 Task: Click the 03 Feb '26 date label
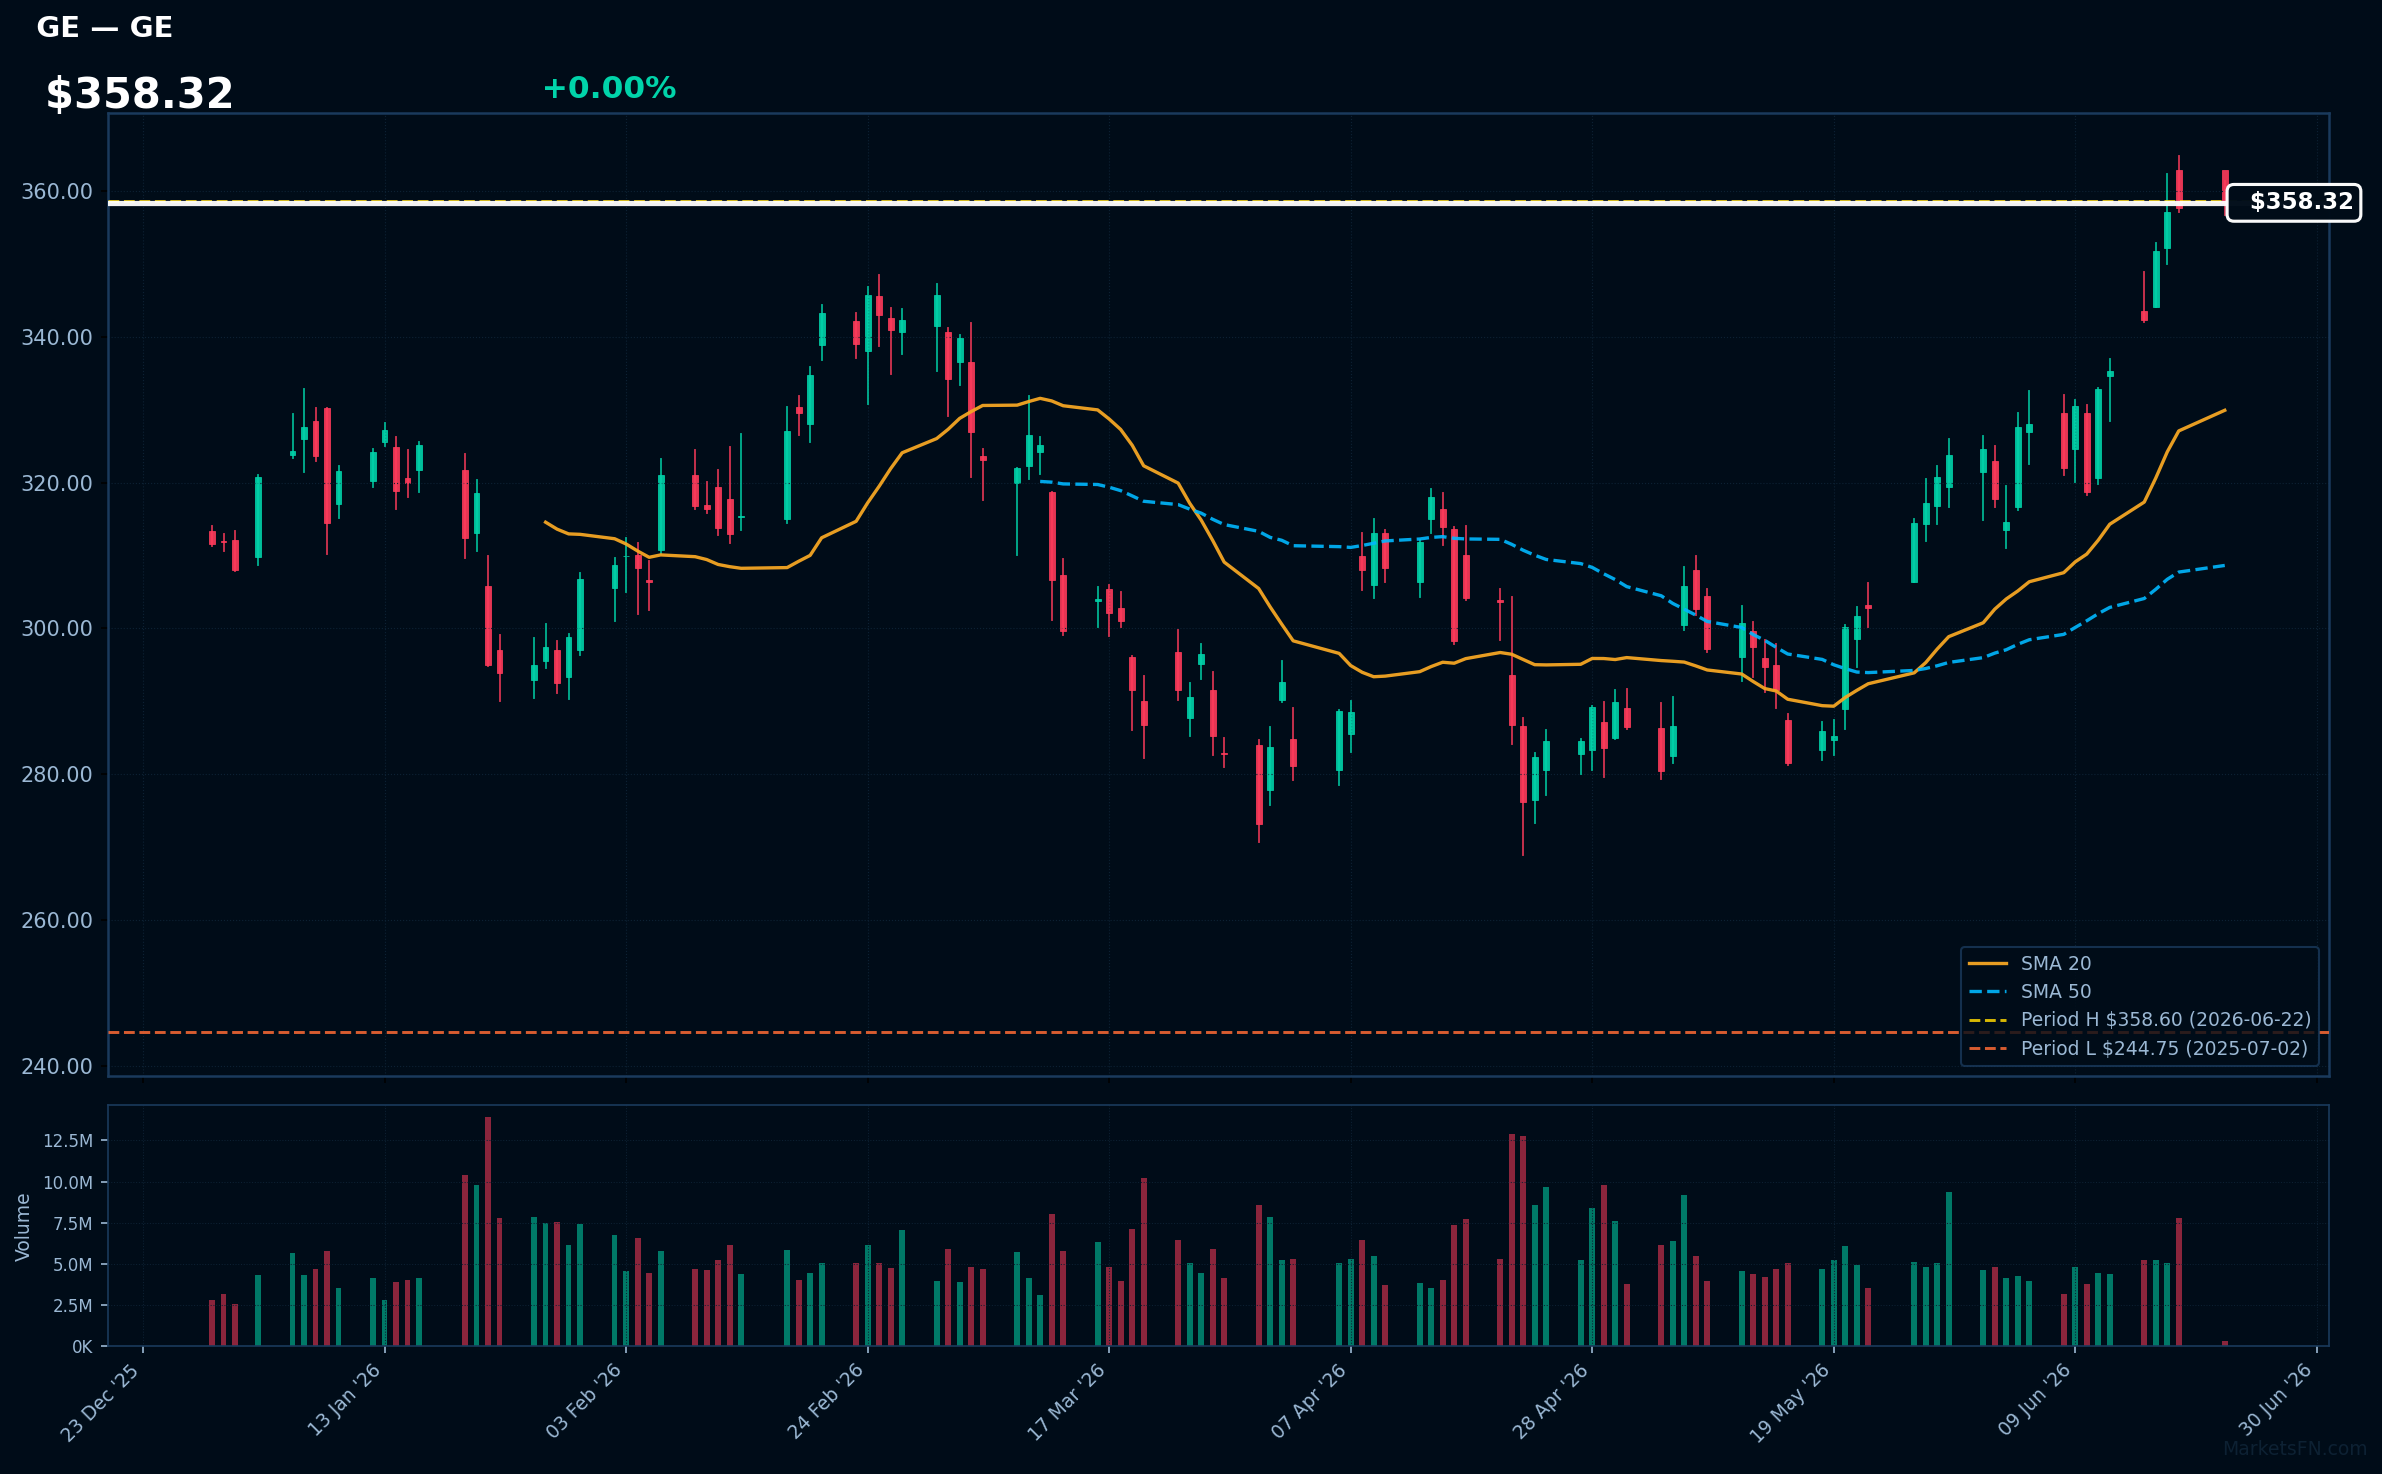[x=584, y=1401]
